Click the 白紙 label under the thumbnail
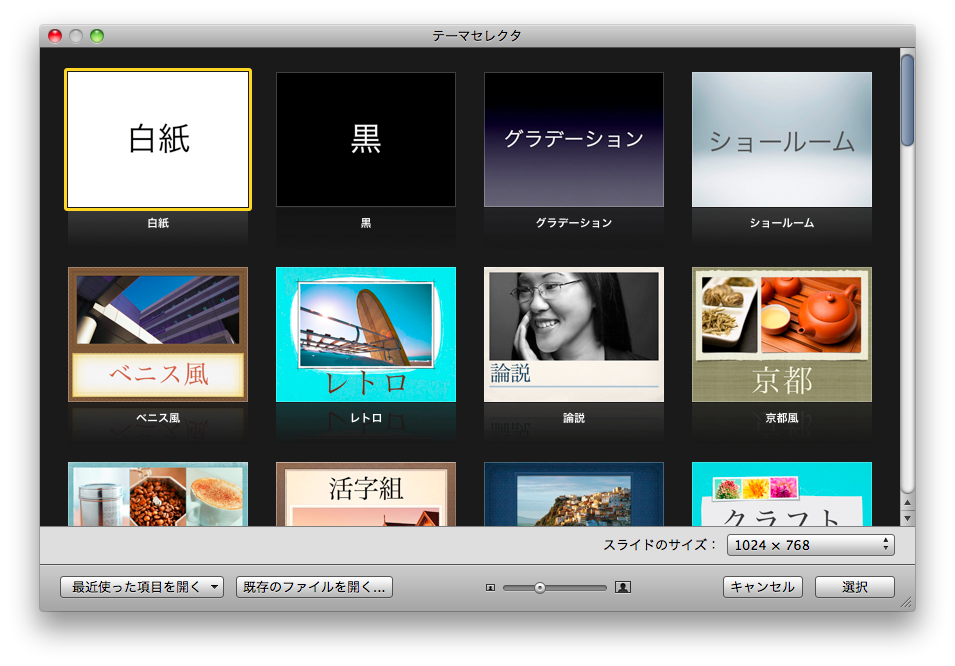Viewport: 955px width, 666px height. point(158,223)
